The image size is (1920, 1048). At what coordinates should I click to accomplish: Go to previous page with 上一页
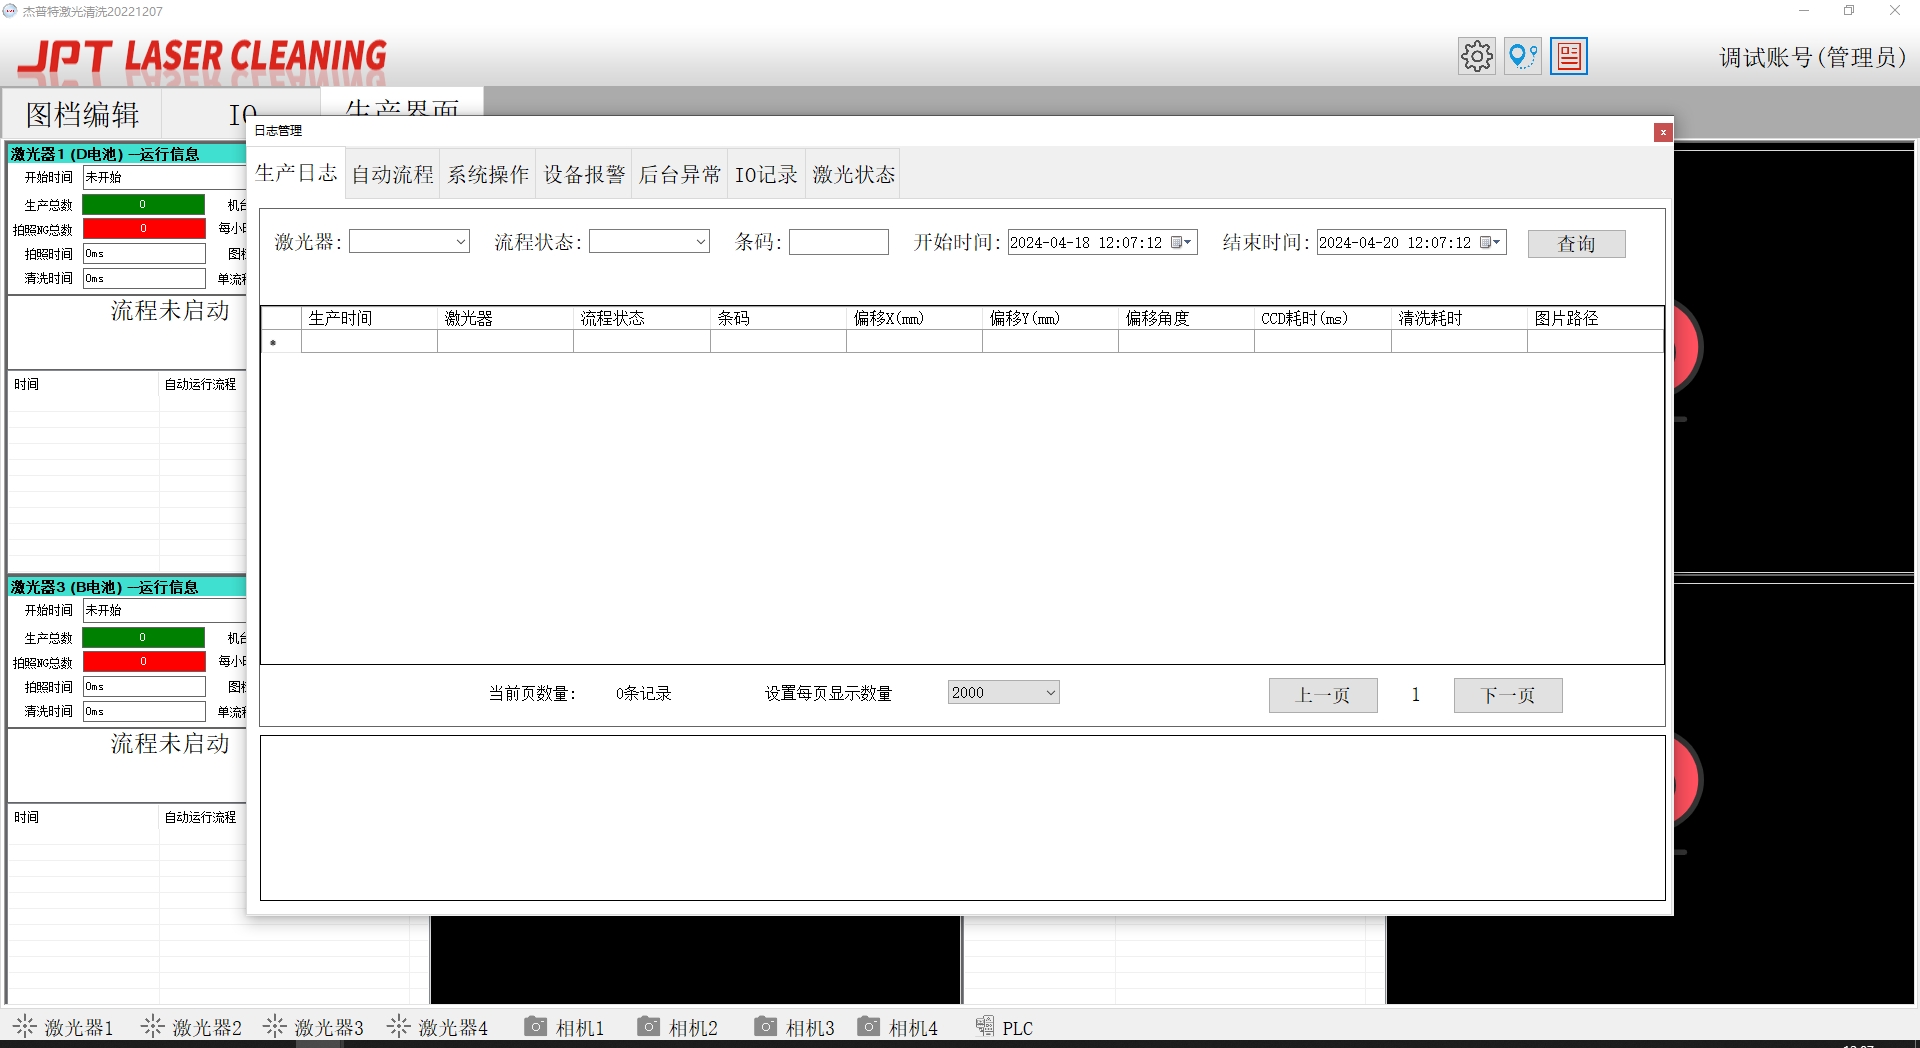point(1323,695)
